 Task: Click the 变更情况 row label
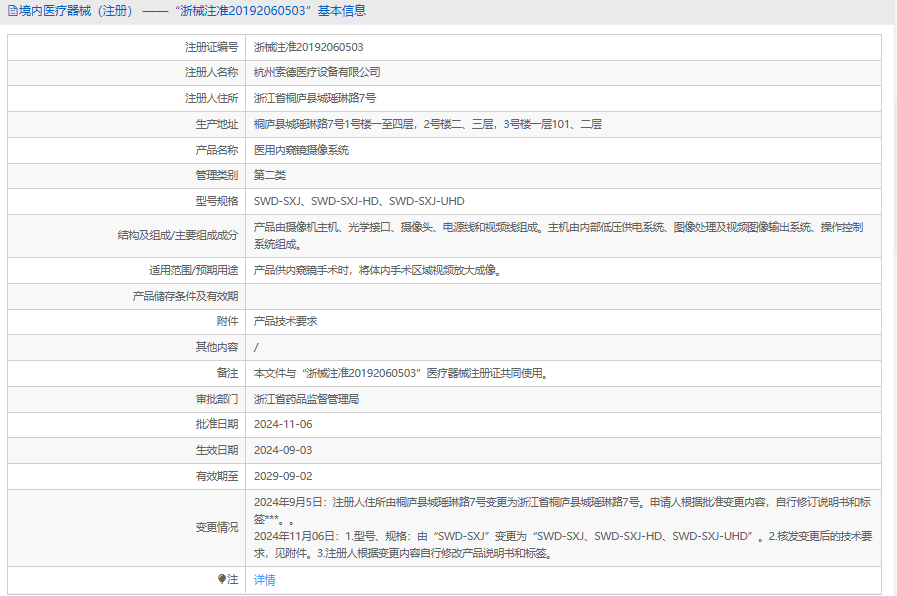[x=216, y=527]
